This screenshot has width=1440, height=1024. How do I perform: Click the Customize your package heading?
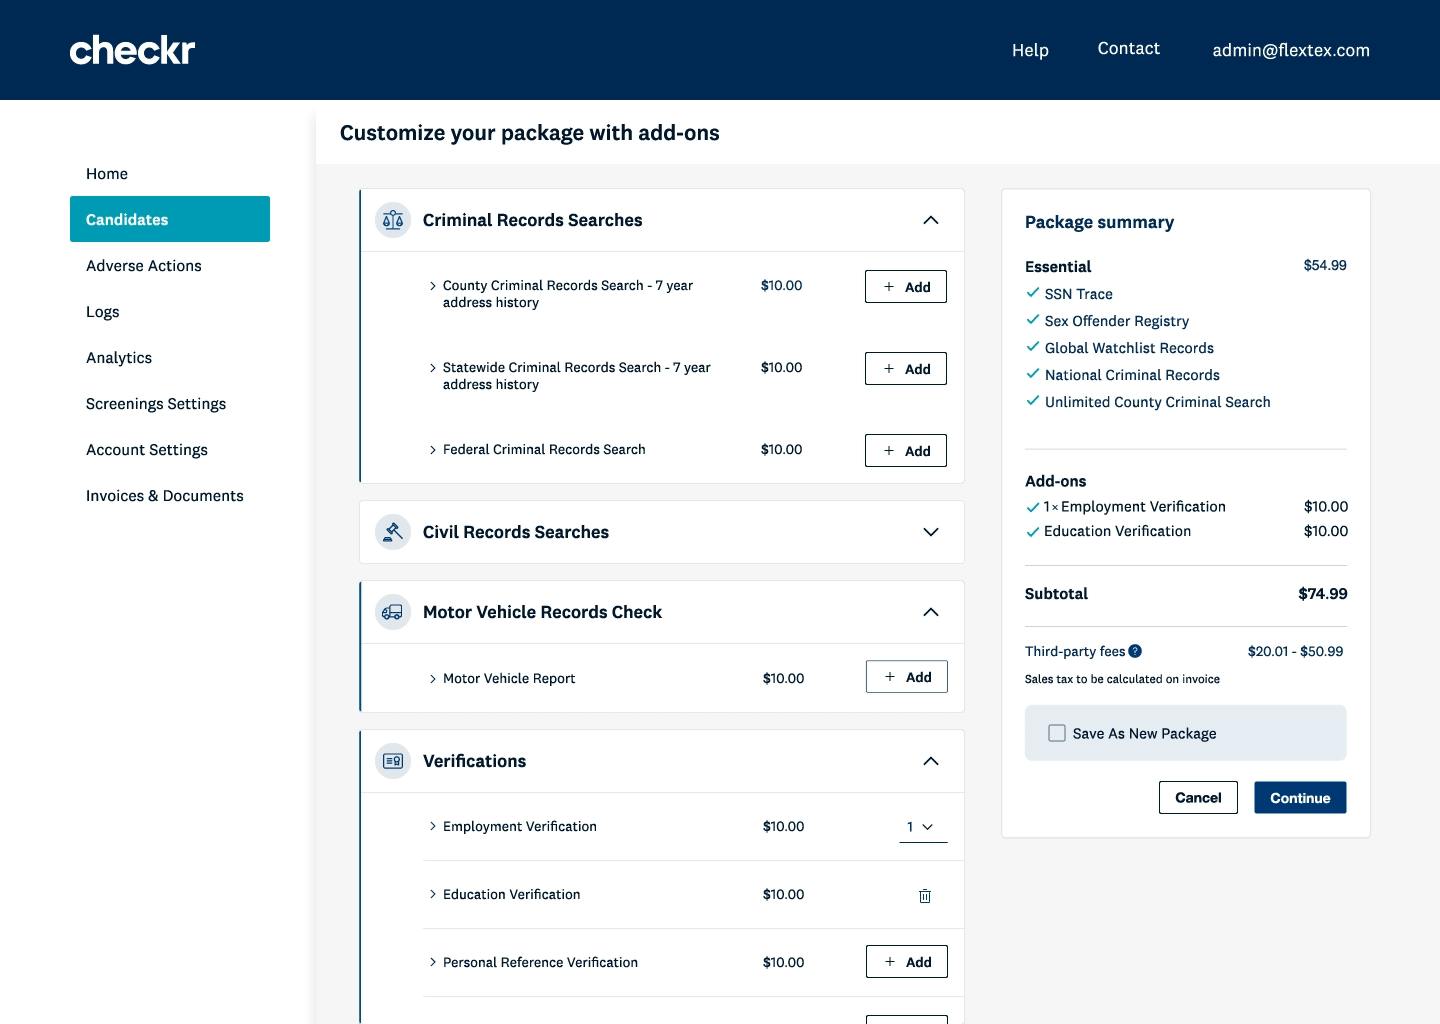pos(529,133)
